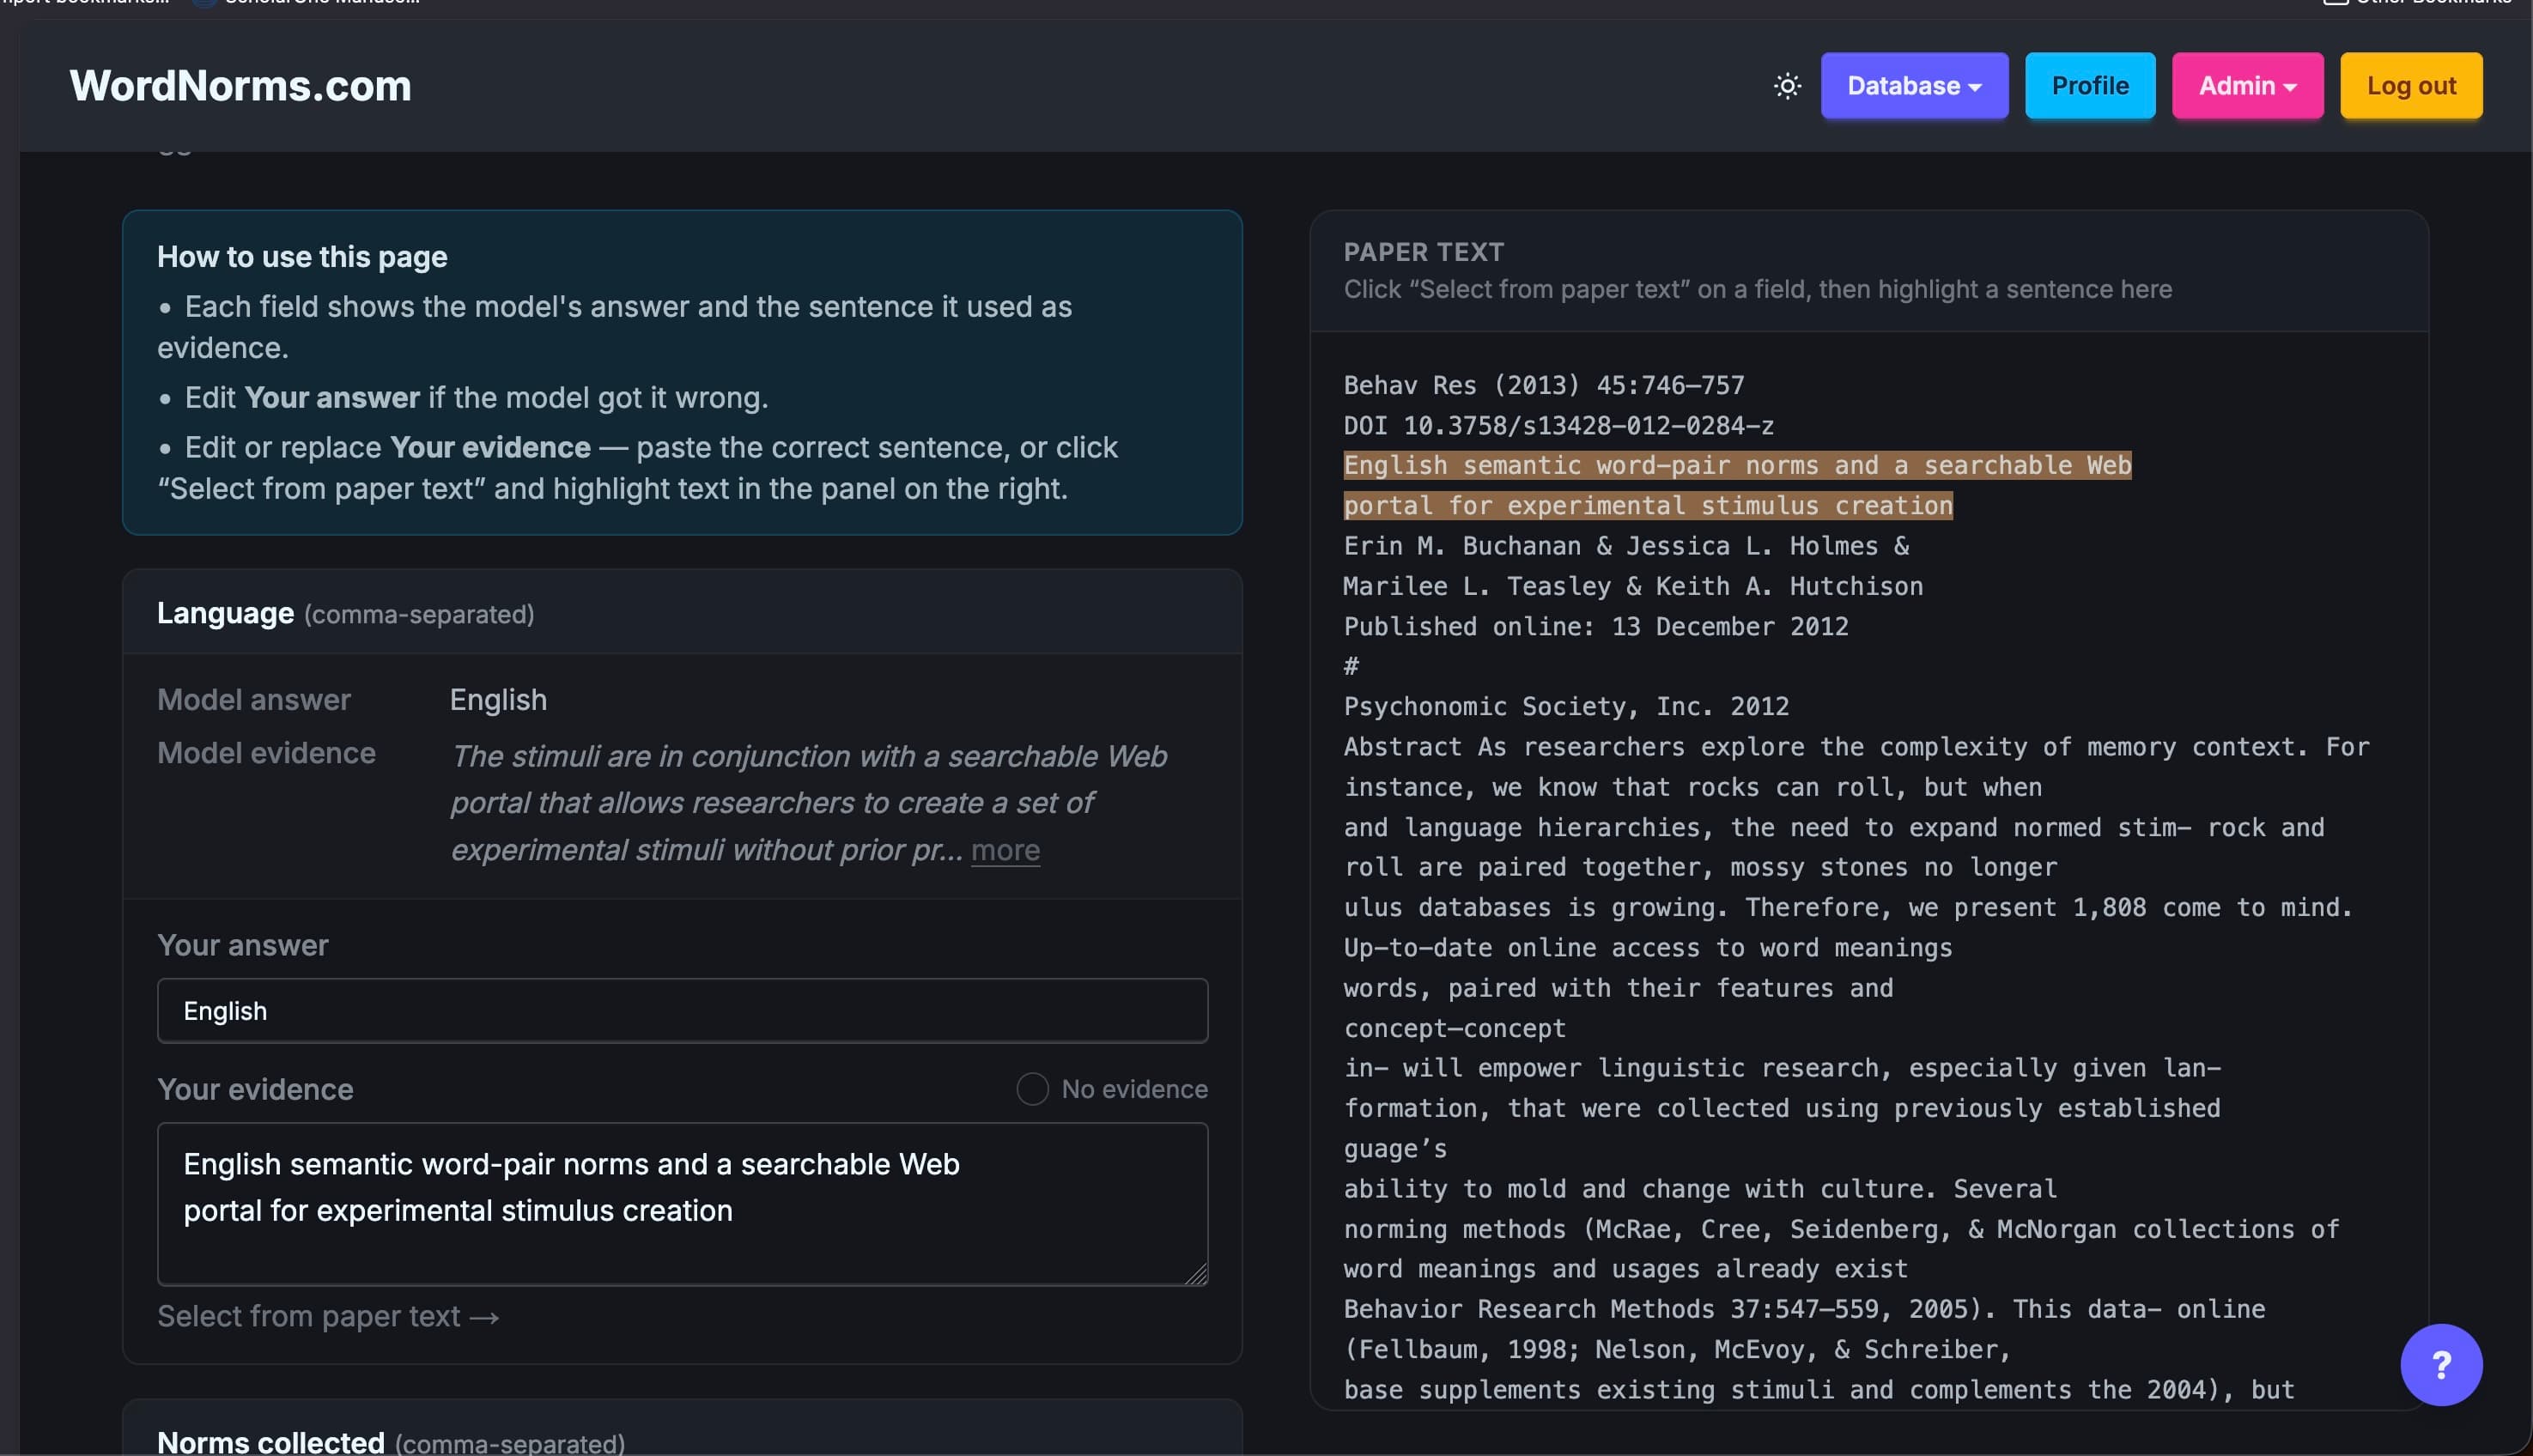Click the line Up-to-date online access to word meanings
Screen dimensions: 2533x1456
click(1647, 947)
